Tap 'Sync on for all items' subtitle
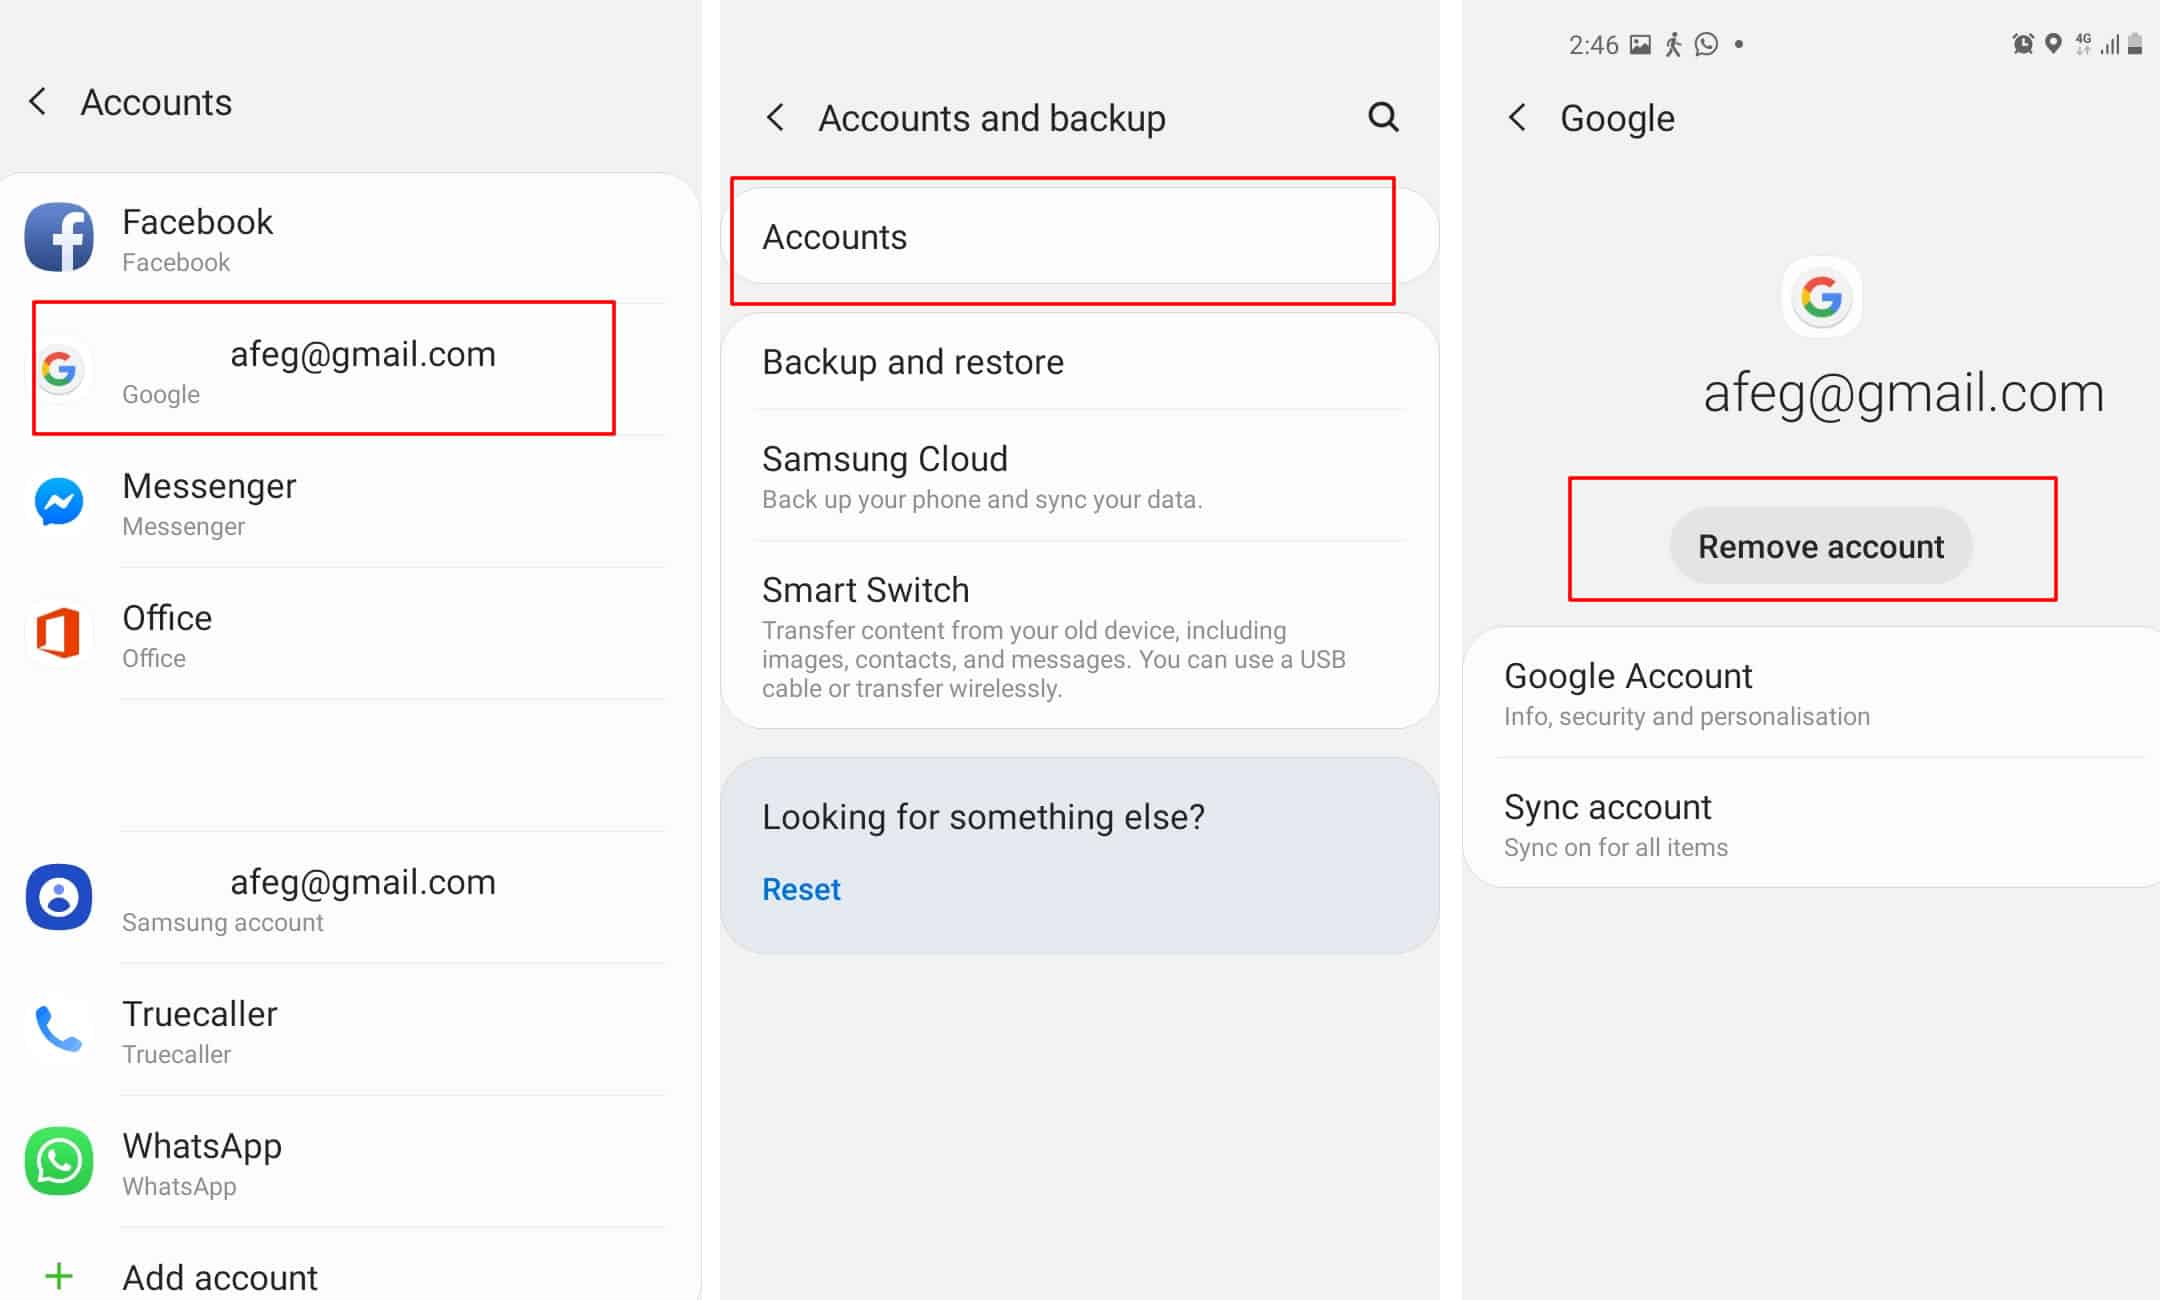 coord(1616,847)
